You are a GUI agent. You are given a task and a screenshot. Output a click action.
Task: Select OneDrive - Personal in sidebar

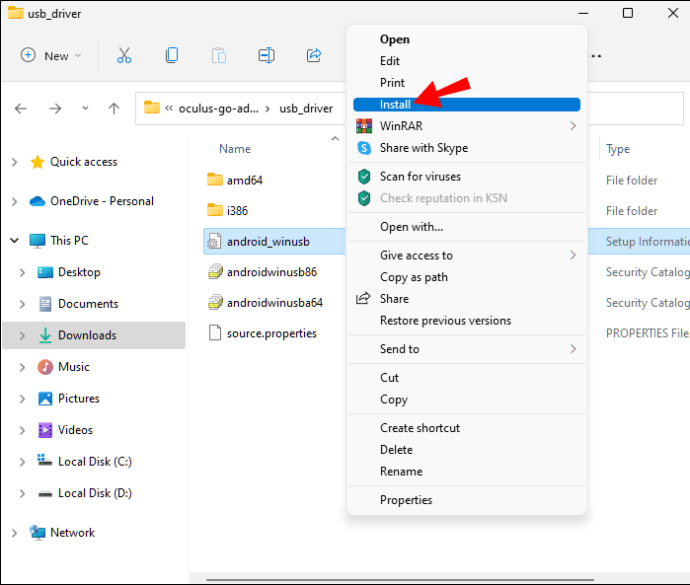[102, 201]
